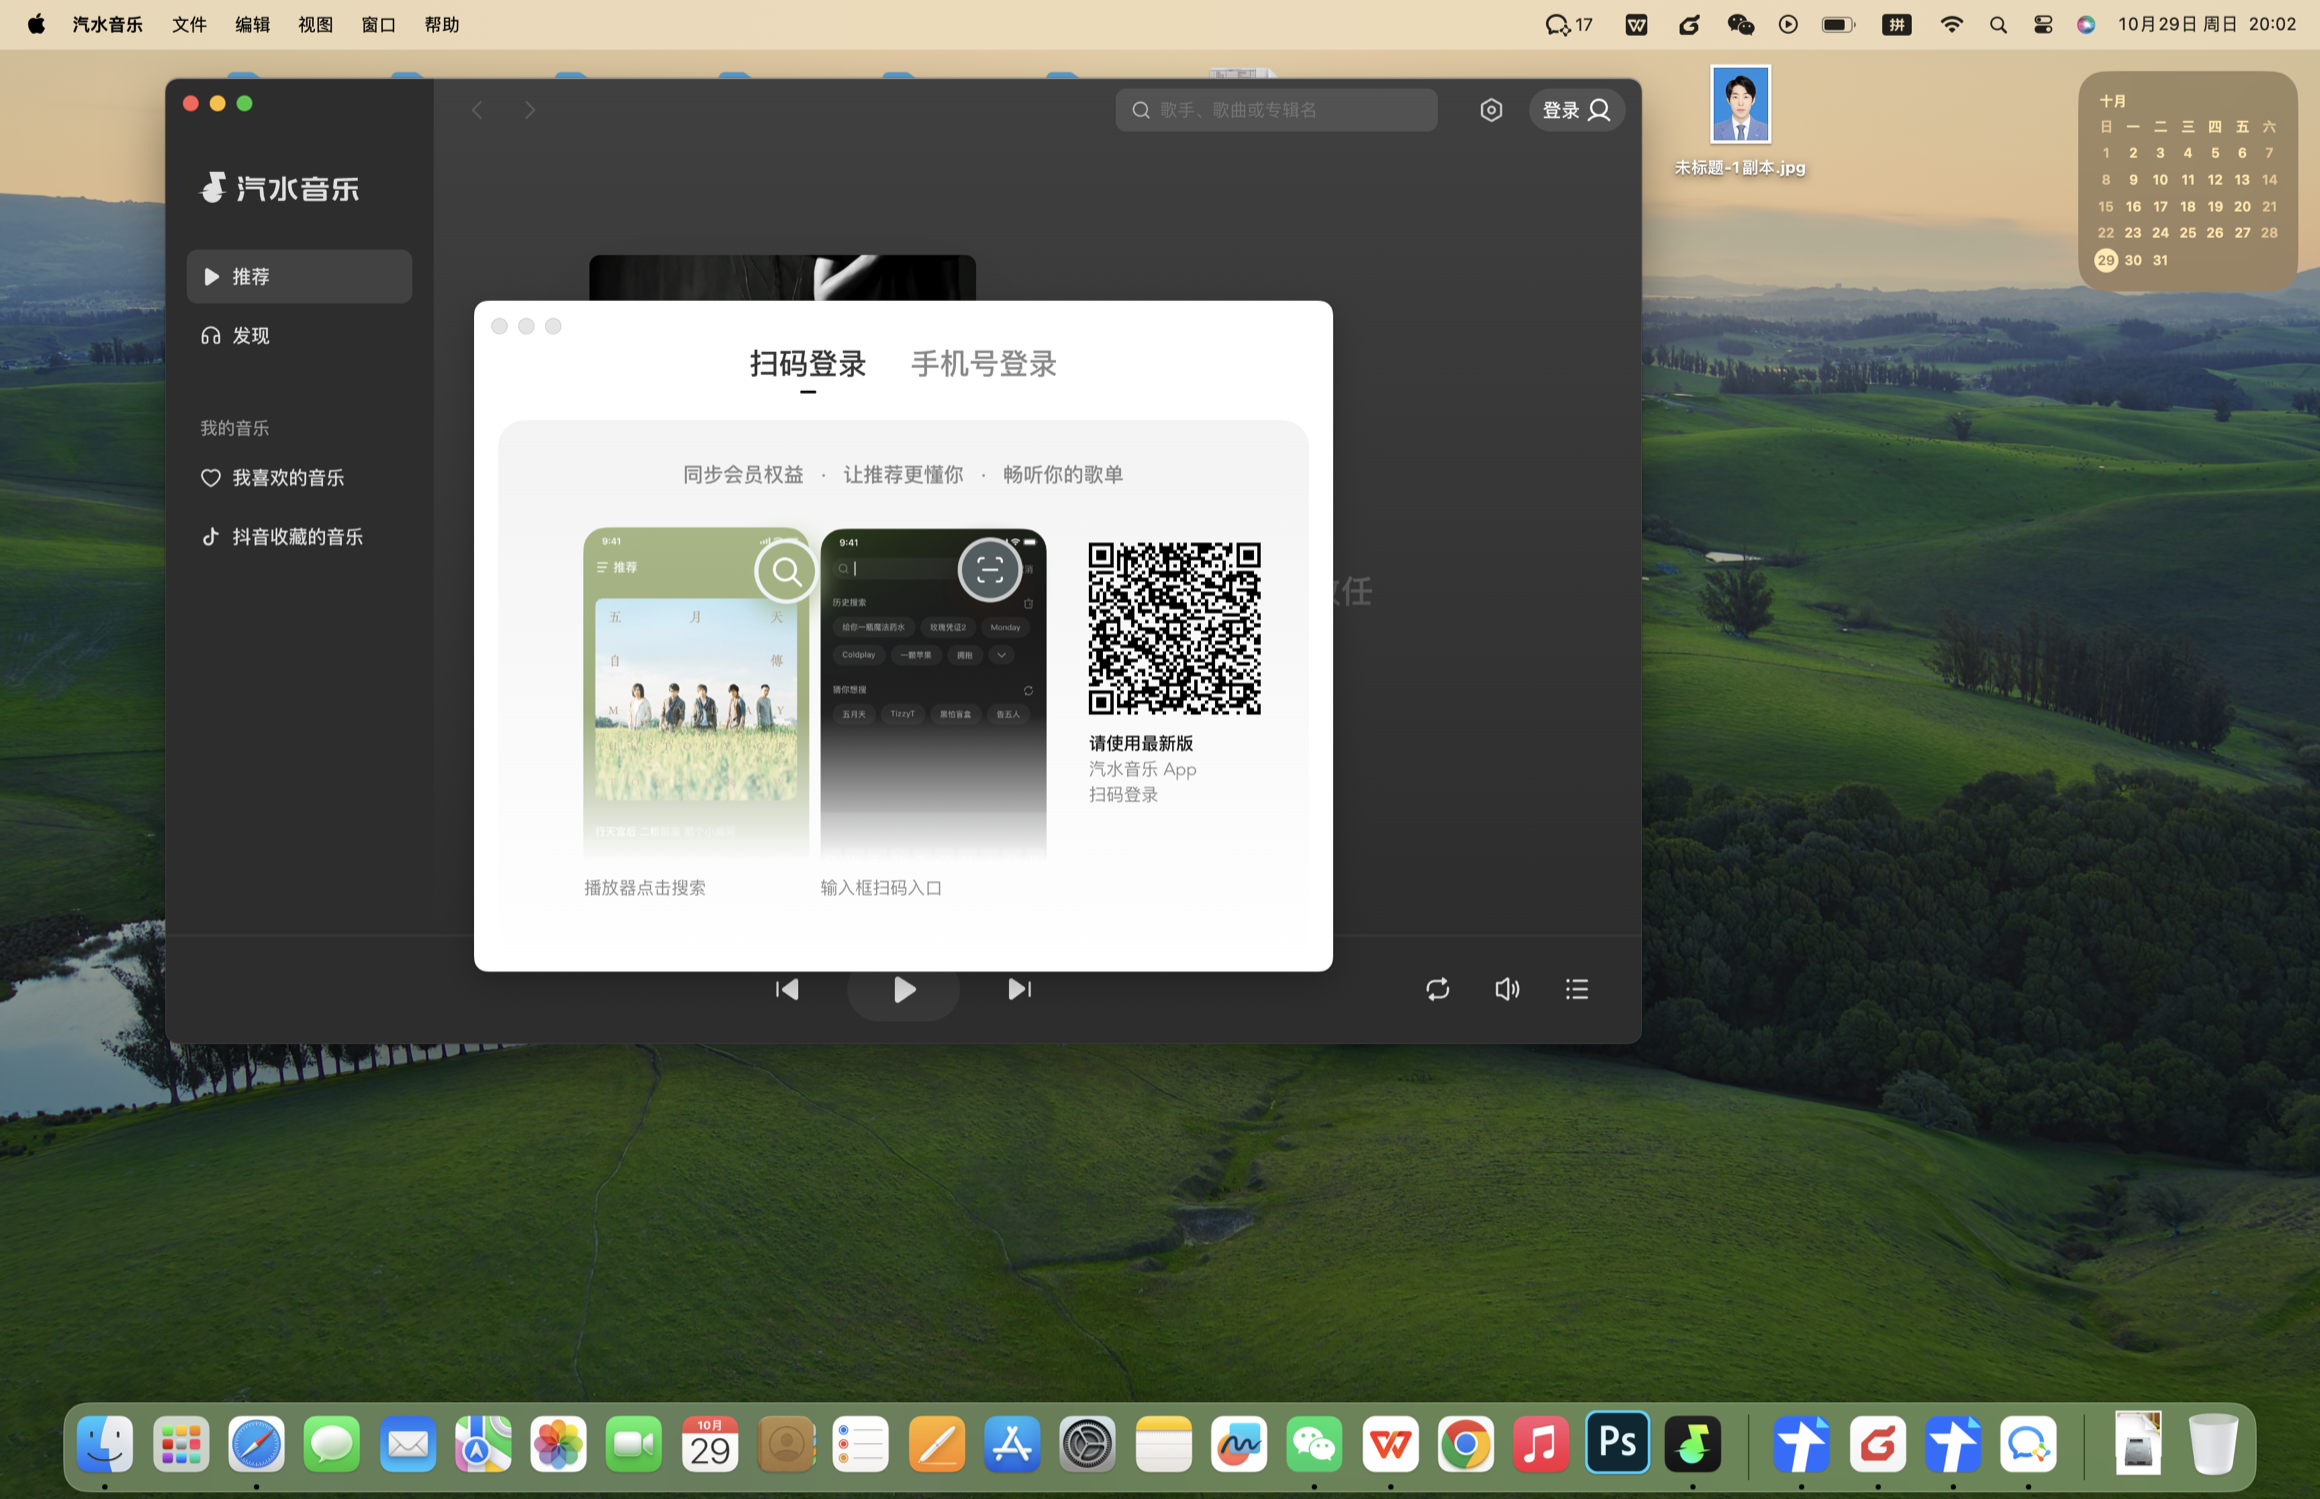This screenshot has height=1499, width=2320.
Task: Mute using the volume speaker icon
Action: (1506, 989)
